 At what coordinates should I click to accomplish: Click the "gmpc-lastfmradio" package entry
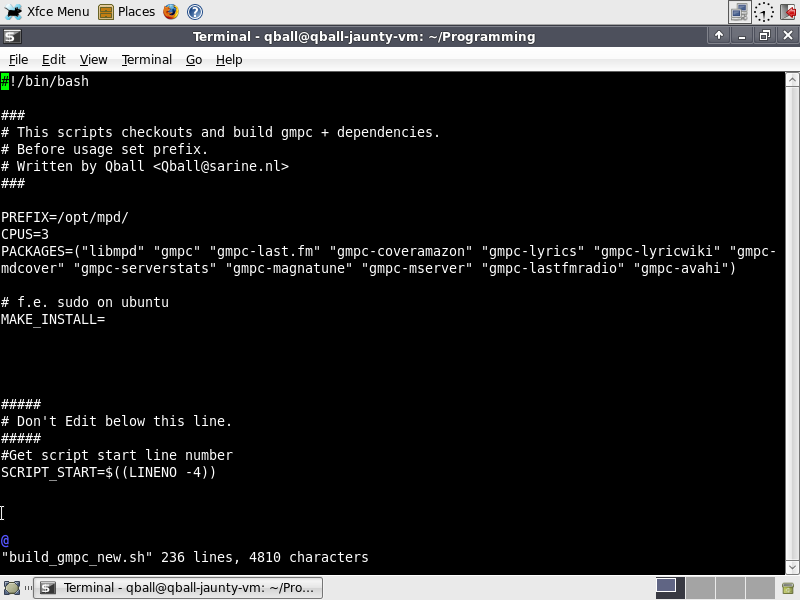pyautogui.click(x=553, y=268)
